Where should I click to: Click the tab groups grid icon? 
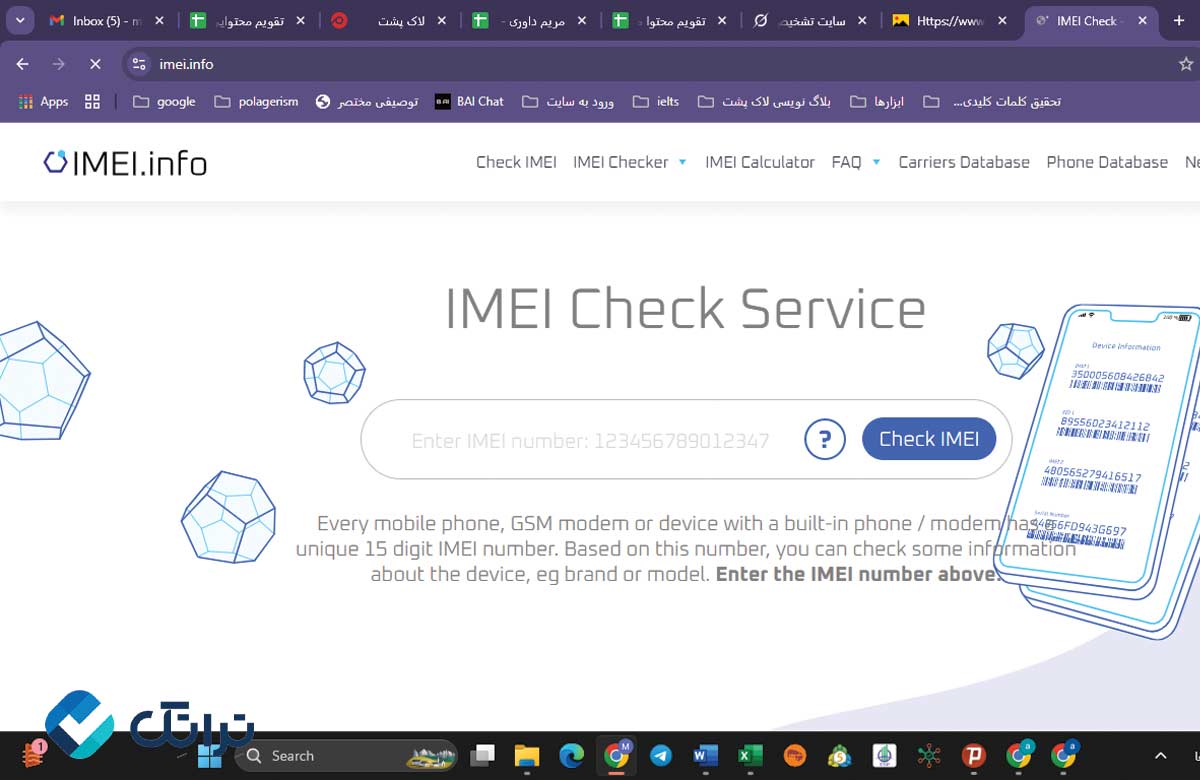coord(93,101)
